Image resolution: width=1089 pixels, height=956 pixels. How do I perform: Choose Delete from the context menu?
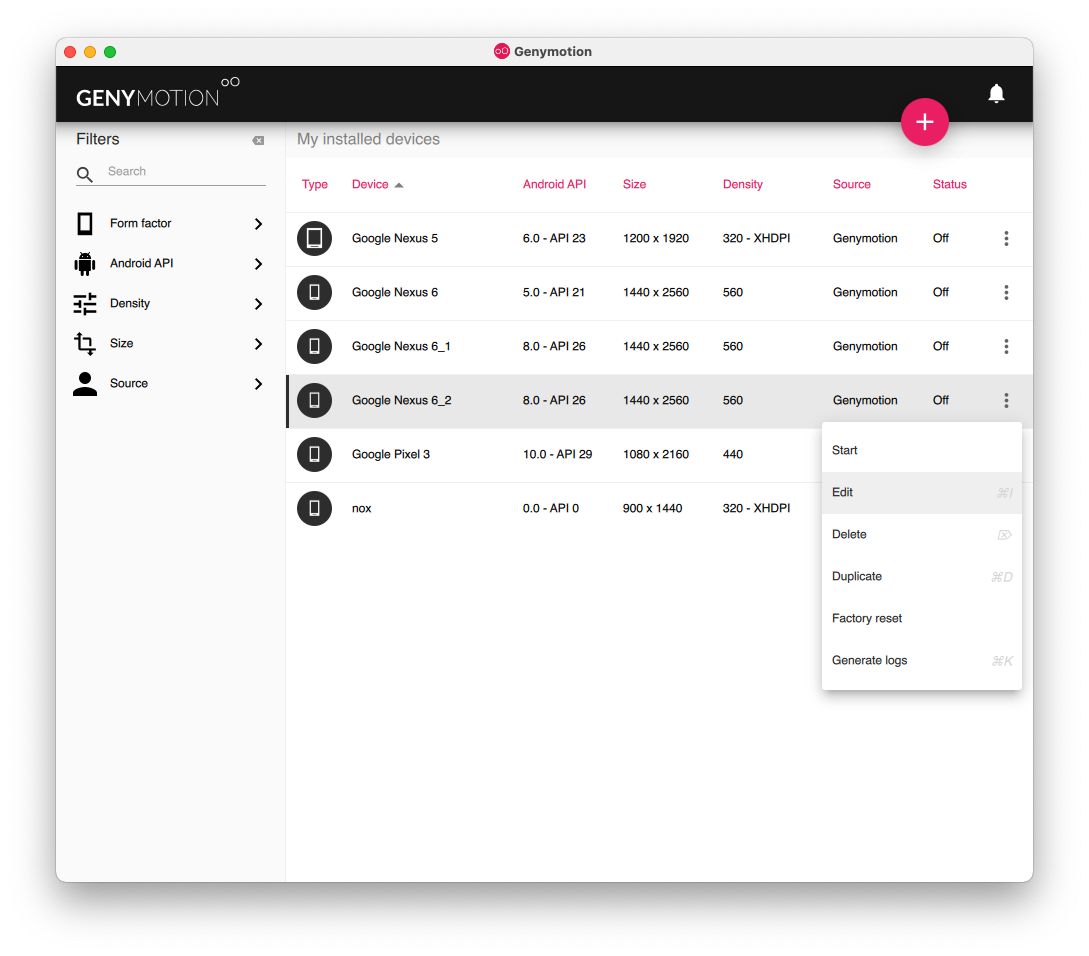coord(922,534)
